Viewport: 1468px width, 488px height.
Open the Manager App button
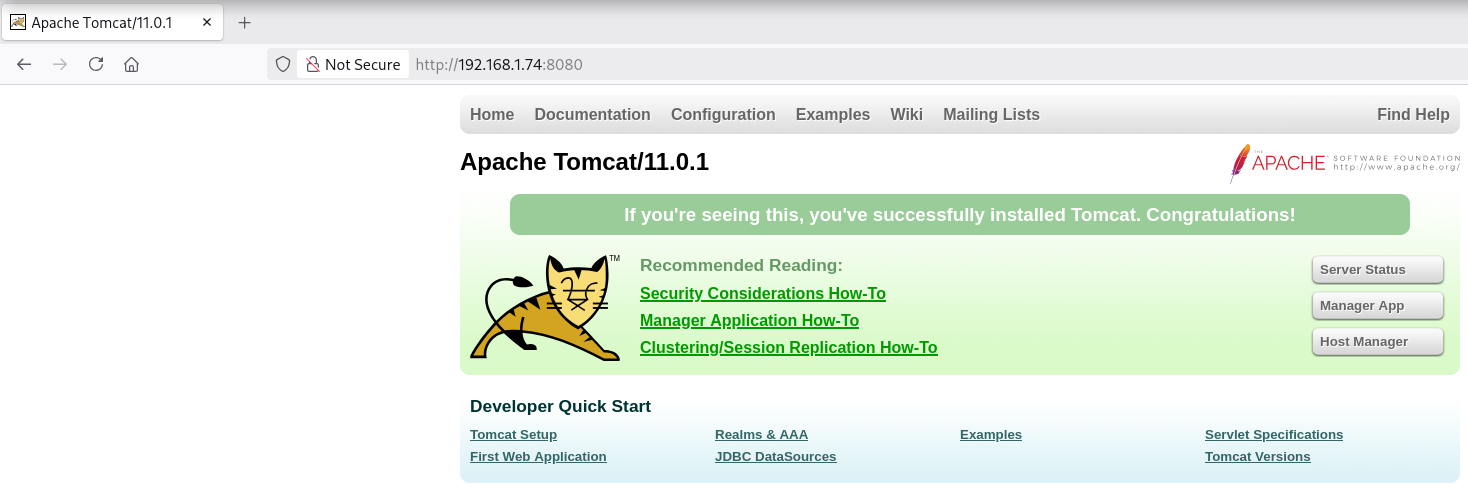pos(1377,306)
